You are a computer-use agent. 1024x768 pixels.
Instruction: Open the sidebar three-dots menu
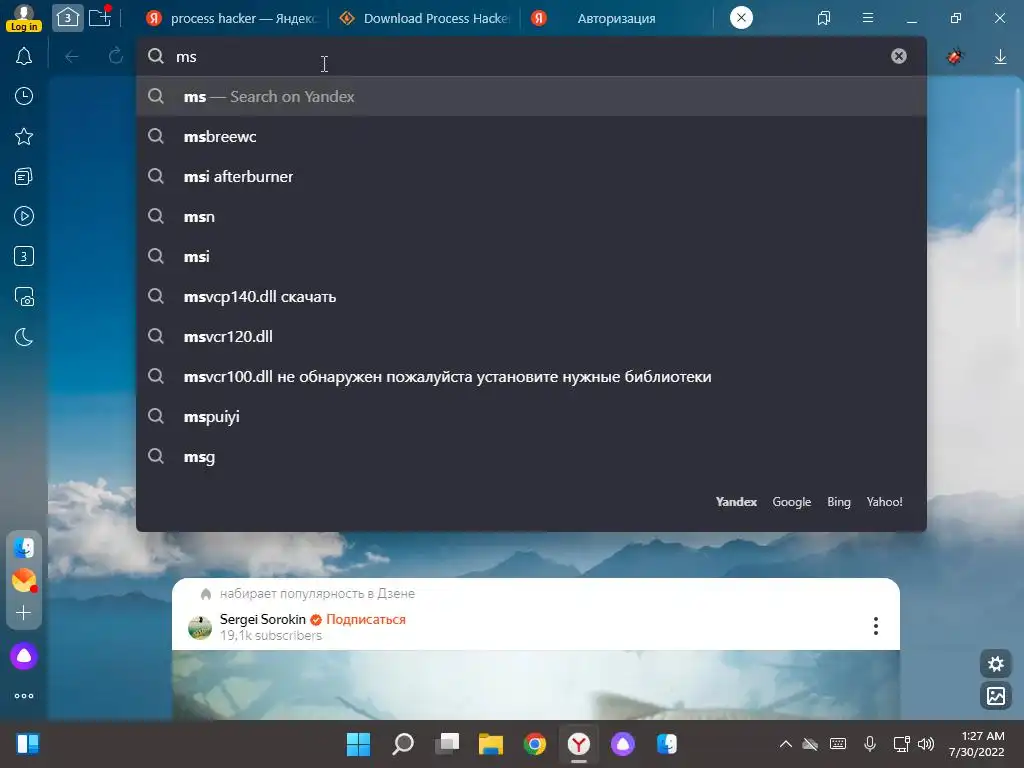[24, 696]
